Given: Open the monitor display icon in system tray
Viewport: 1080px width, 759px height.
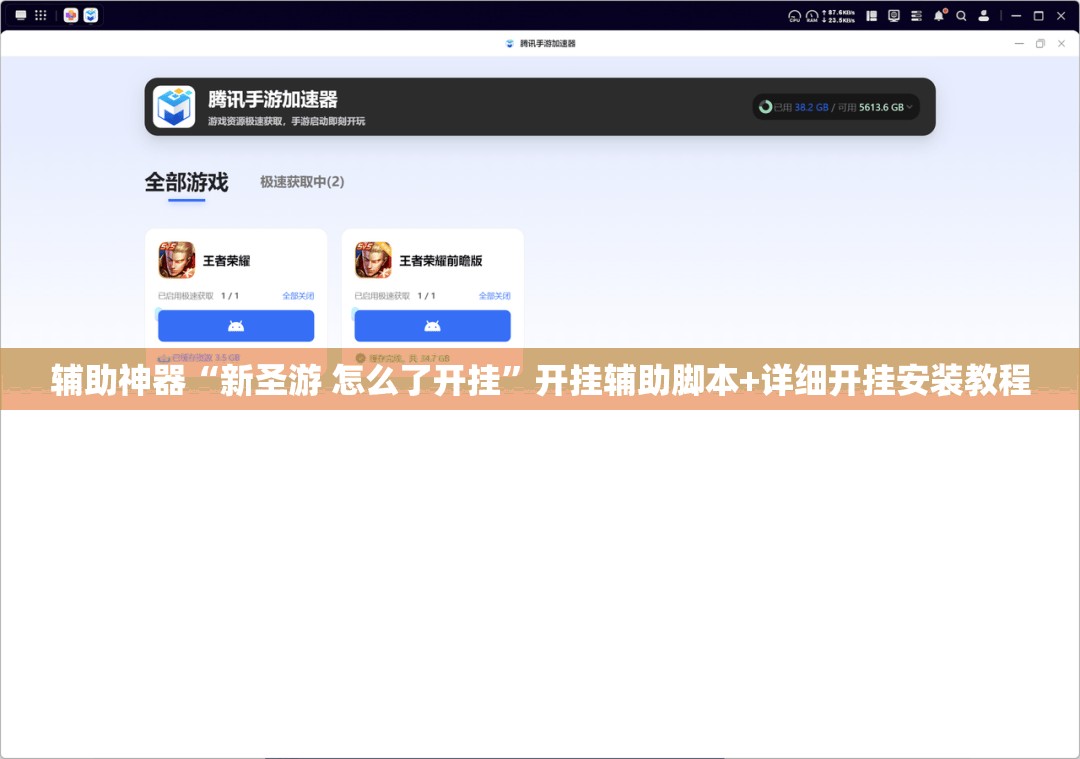Looking at the screenshot, I should pos(894,16).
